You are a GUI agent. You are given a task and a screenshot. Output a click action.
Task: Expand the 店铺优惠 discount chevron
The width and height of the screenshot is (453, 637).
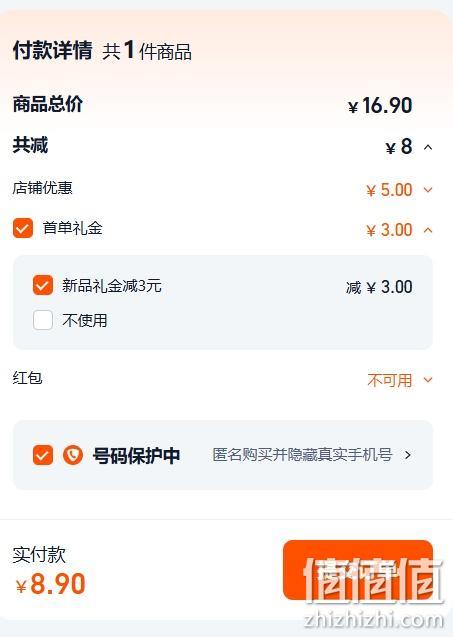click(x=428, y=190)
